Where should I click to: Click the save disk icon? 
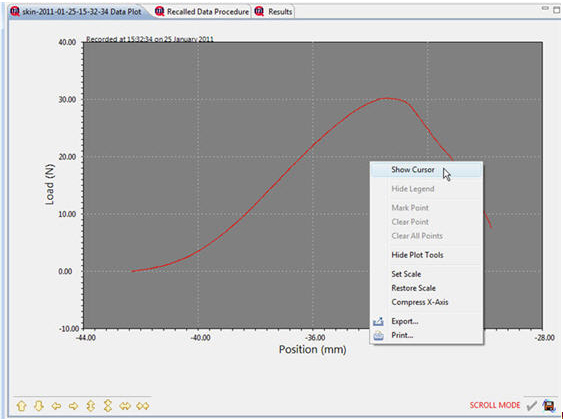click(549, 405)
